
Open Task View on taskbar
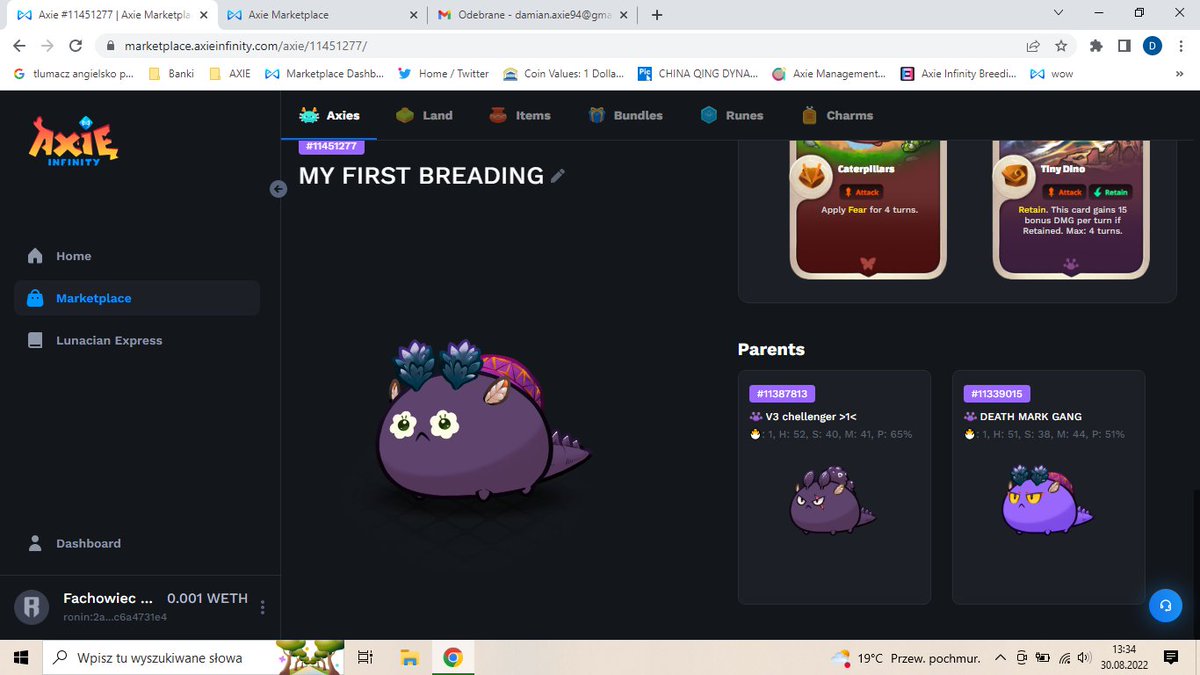pos(365,658)
